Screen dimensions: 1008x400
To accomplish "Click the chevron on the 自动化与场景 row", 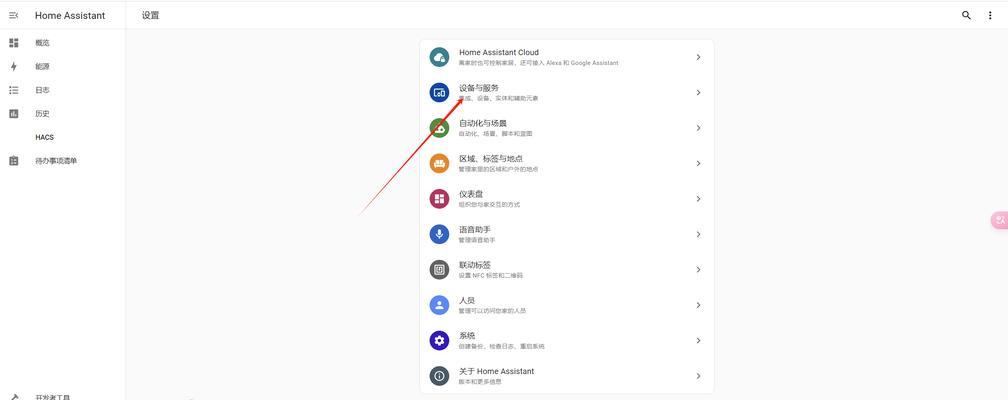I will click(698, 128).
